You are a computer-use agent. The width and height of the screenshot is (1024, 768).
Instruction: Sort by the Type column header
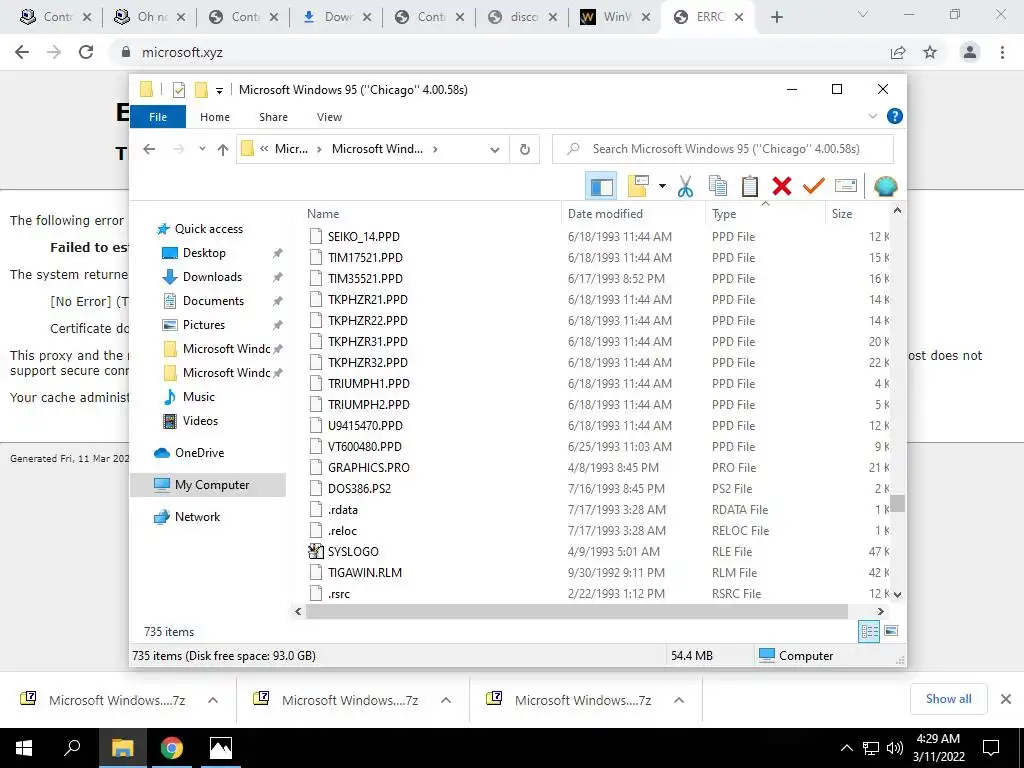[x=765, y=214]
